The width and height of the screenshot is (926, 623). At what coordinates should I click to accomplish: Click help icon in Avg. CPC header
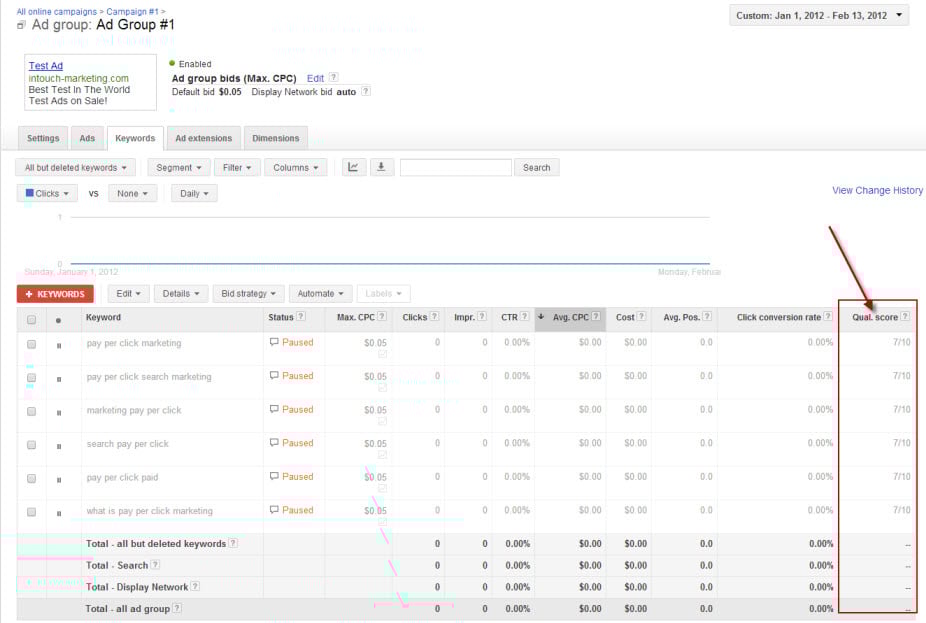[596, 317]
